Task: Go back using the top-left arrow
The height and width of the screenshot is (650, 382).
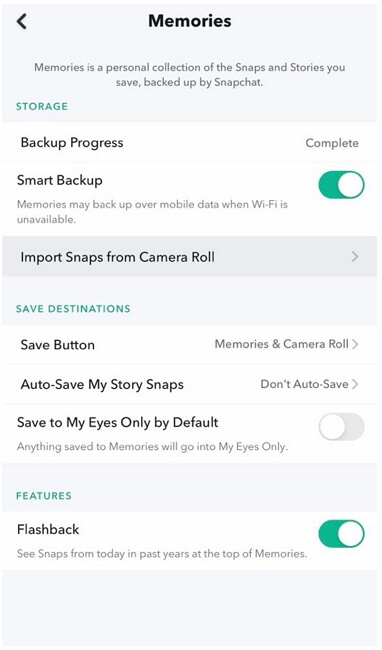Action: point(22,21)
